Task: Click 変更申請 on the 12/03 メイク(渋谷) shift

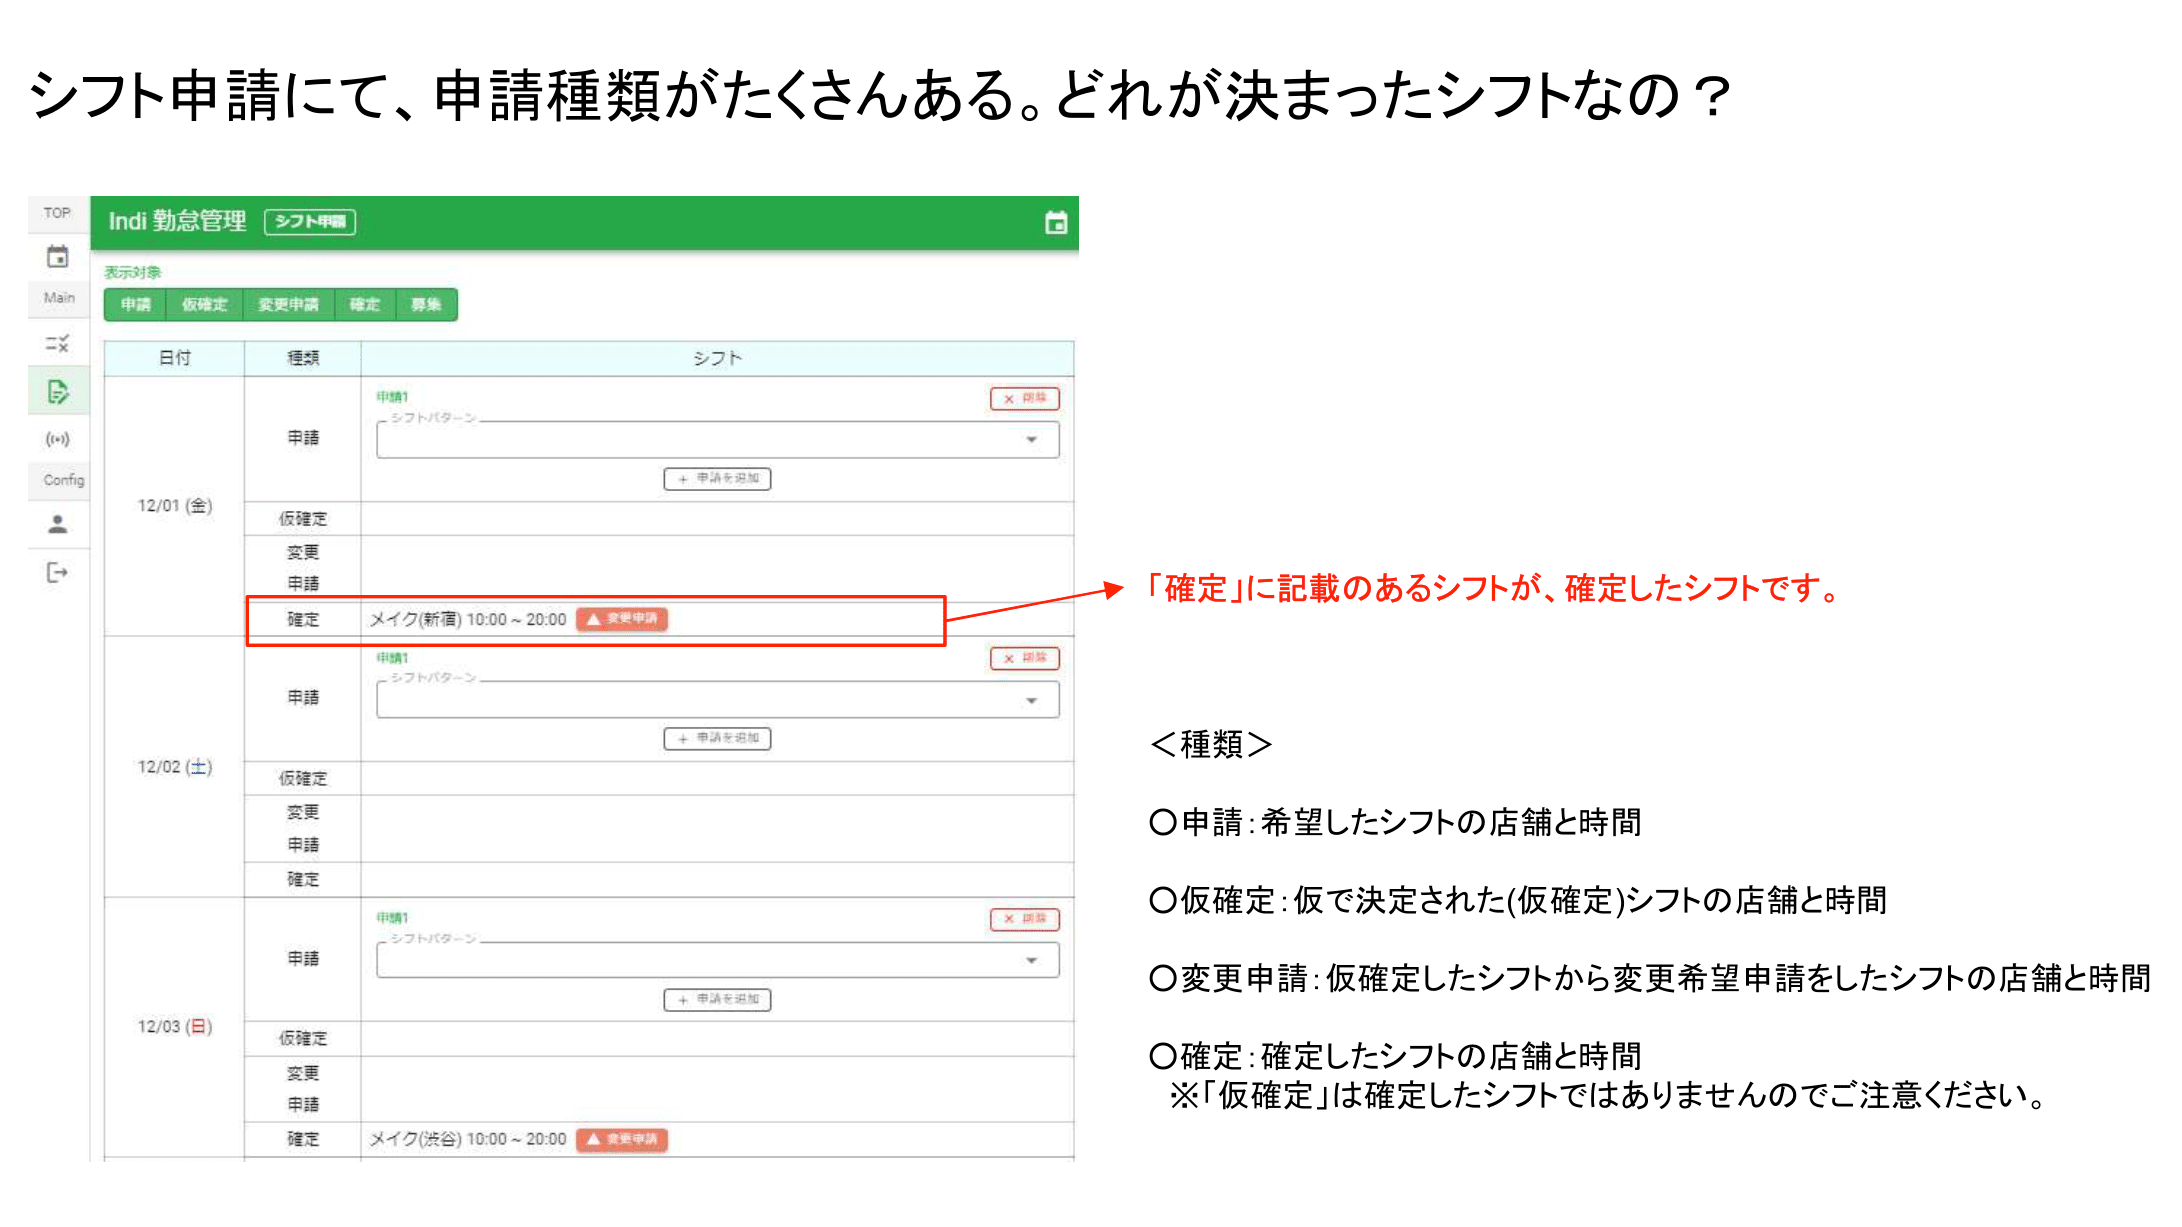Action: point(622,1139)
